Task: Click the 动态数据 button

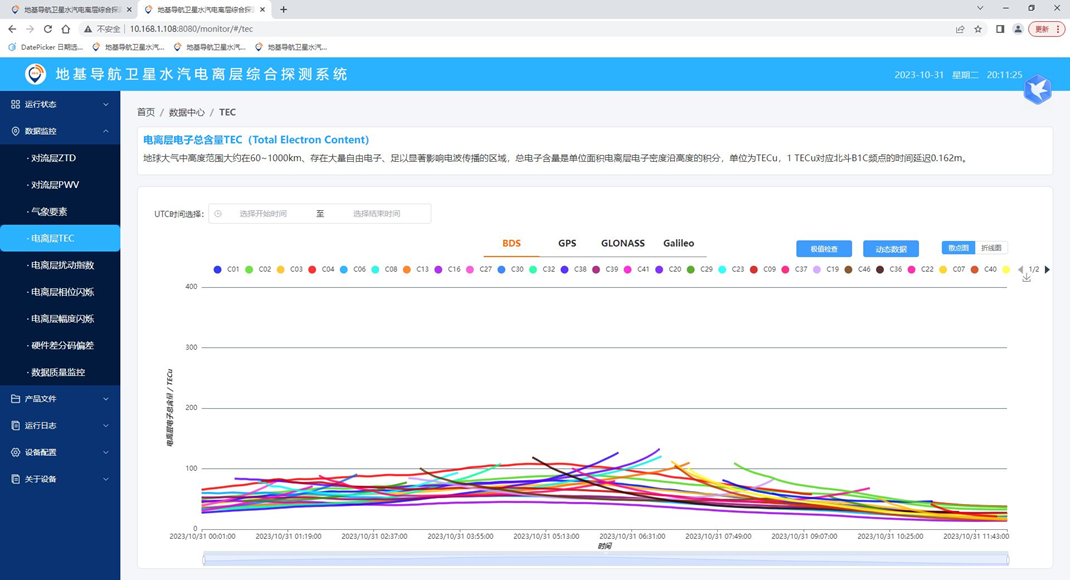Action: tap(891, 249)
